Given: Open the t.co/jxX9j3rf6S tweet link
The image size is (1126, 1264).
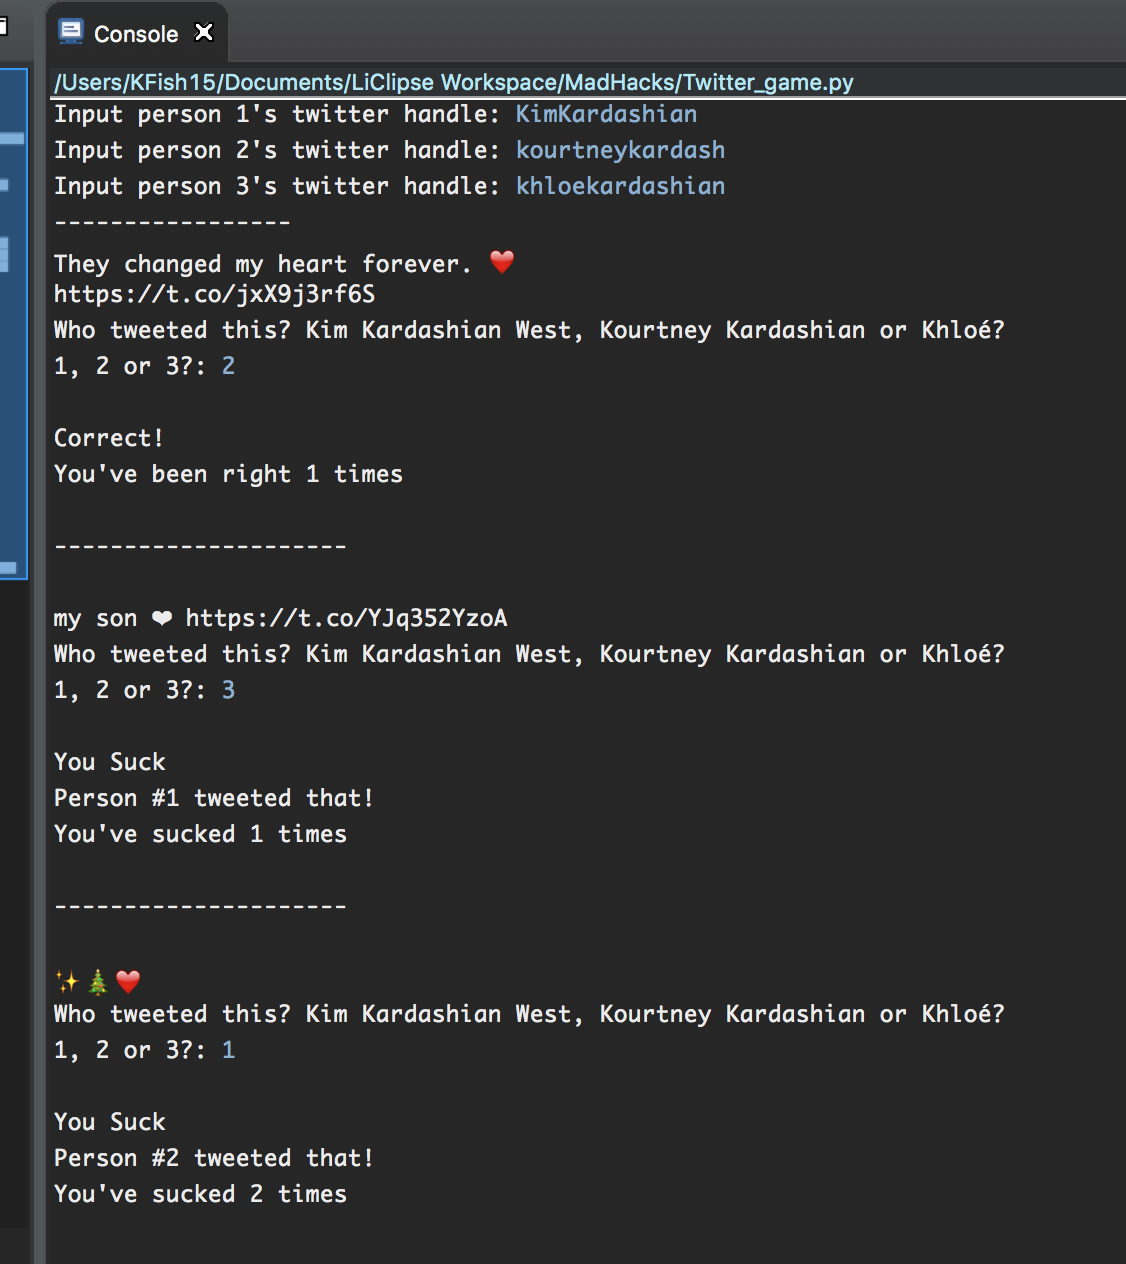Looking at the screenshot, I should click(214, 294).
